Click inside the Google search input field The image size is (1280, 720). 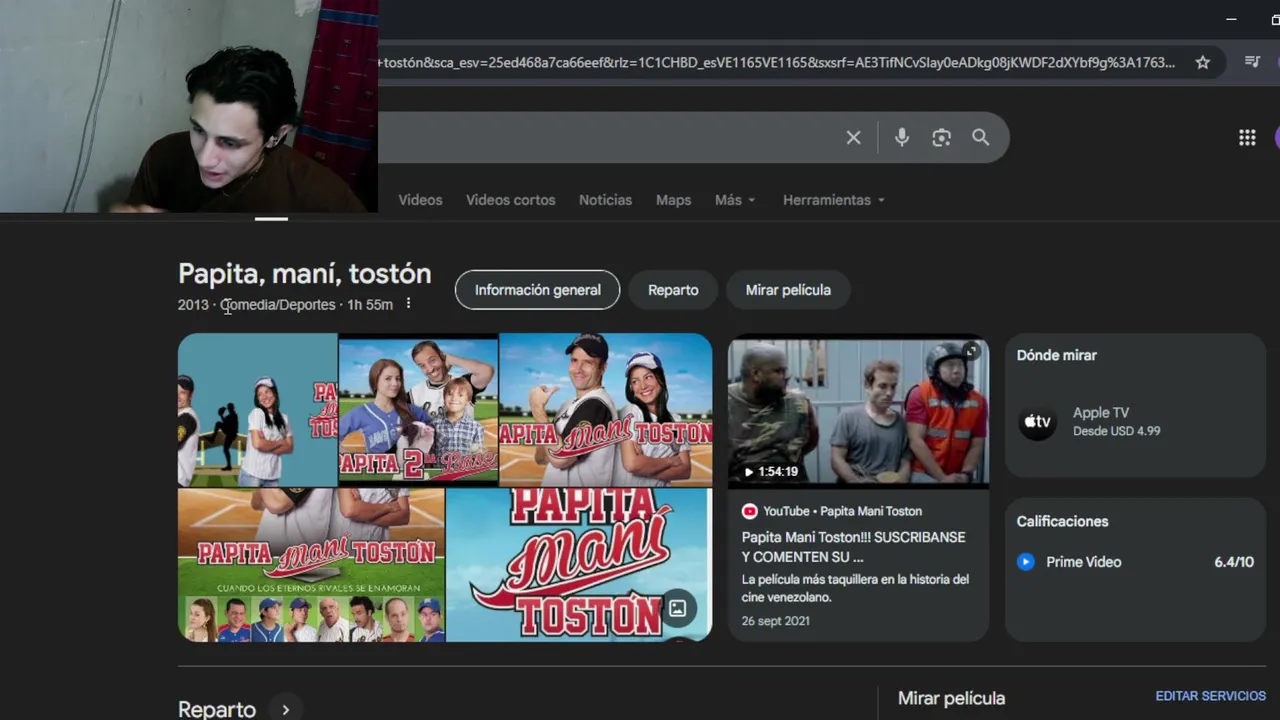610,138
